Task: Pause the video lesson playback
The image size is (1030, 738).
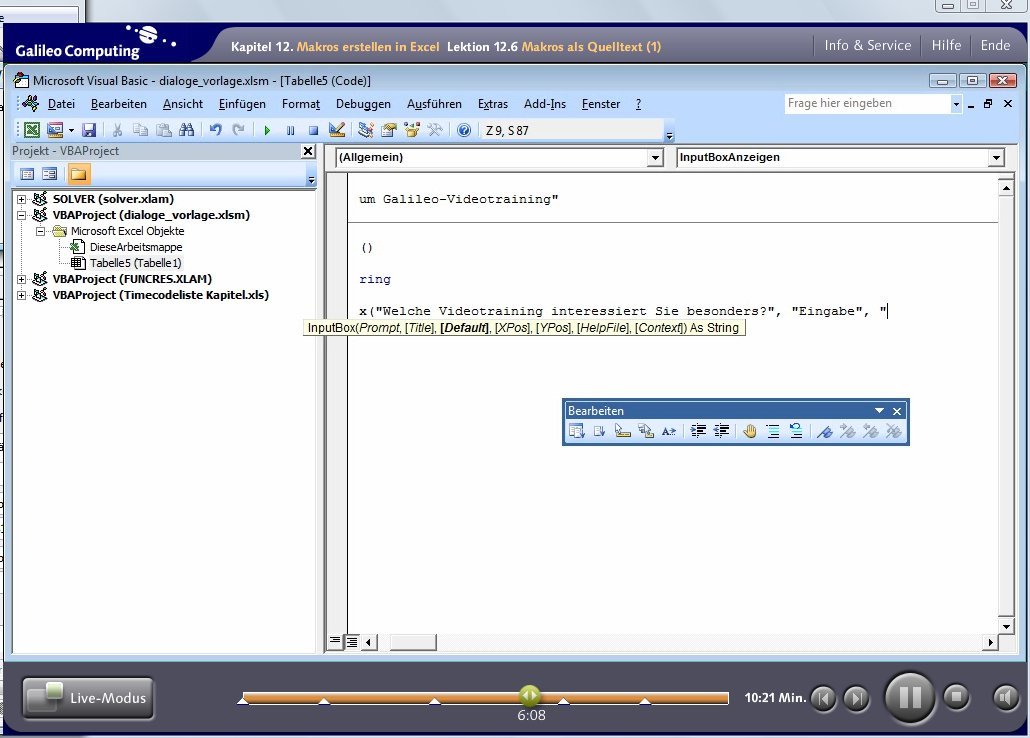Action: [x=910, y=697]
